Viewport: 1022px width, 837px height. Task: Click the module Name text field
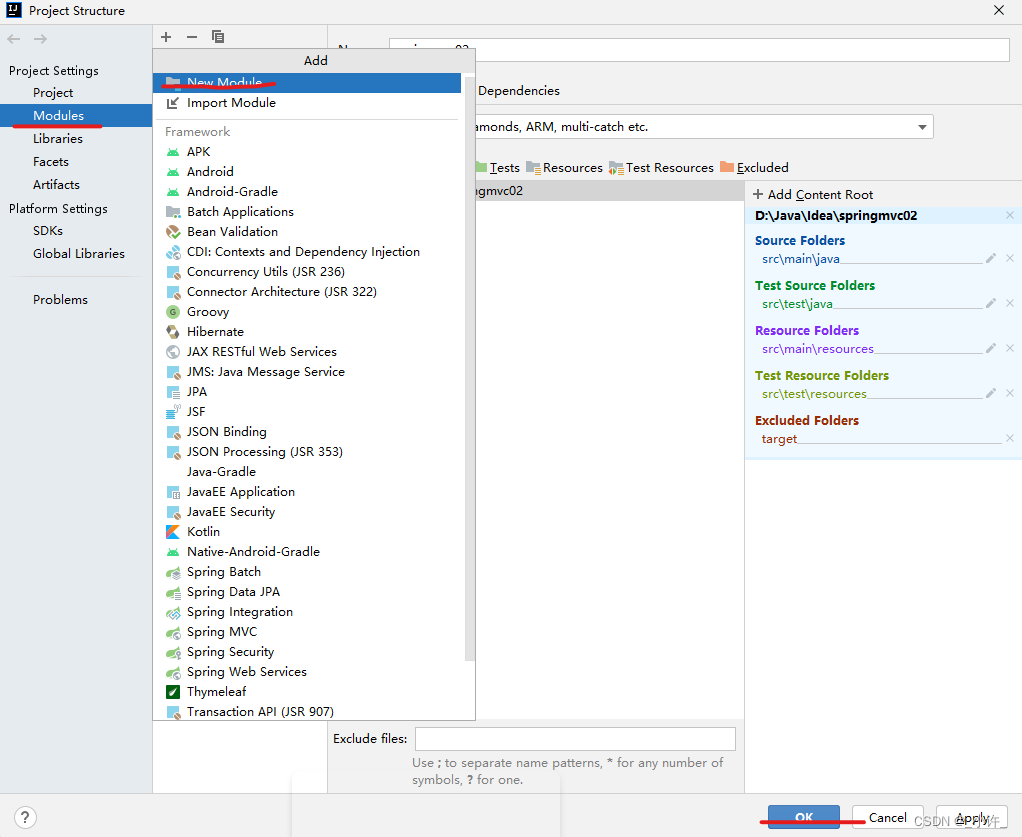[x=699, y=50]
